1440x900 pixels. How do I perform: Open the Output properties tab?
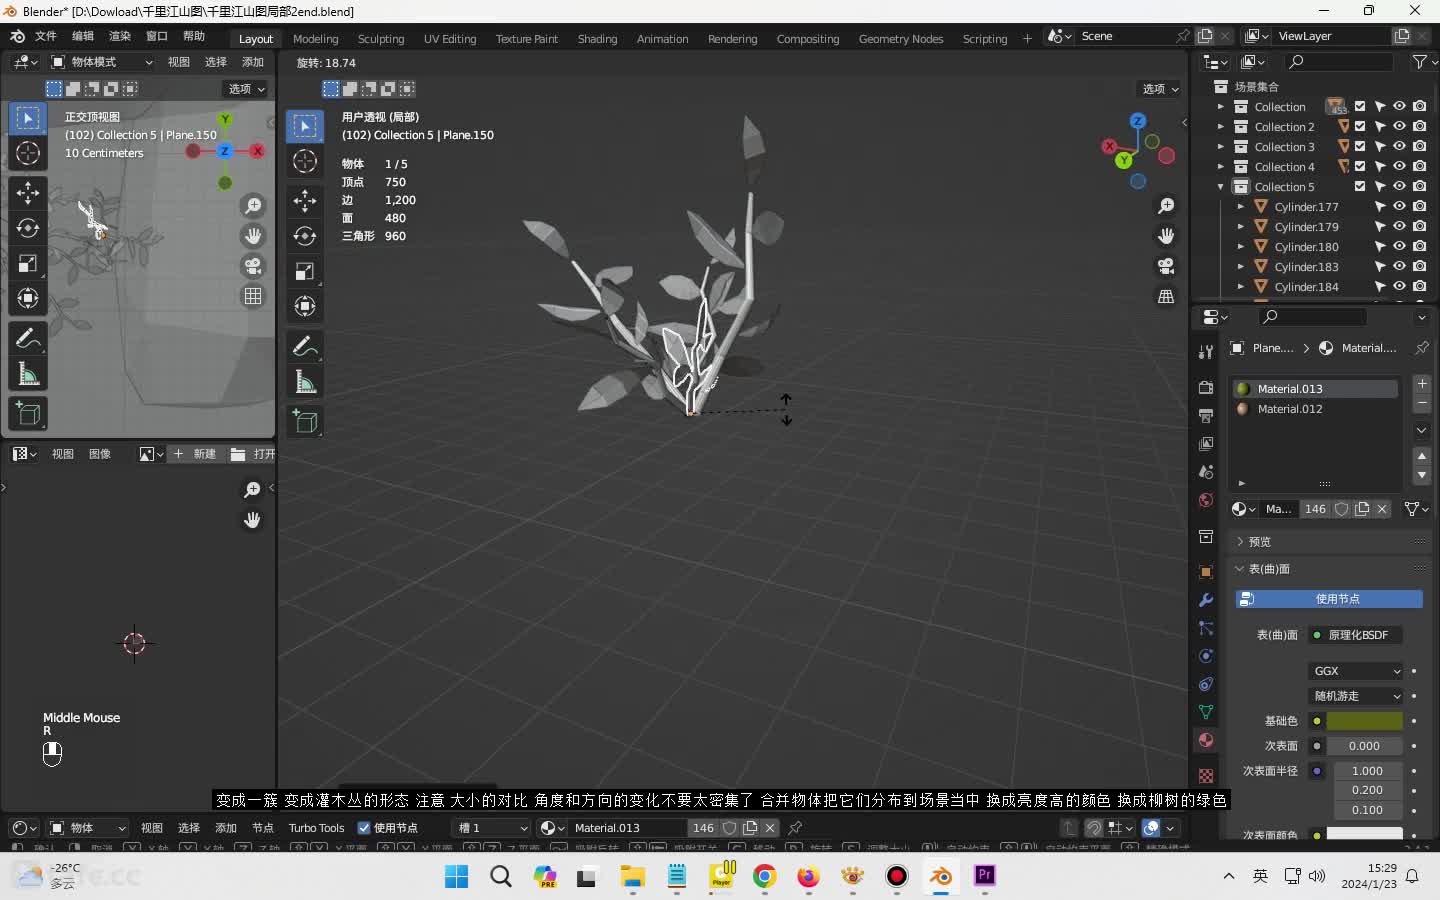click(1206, 415)
